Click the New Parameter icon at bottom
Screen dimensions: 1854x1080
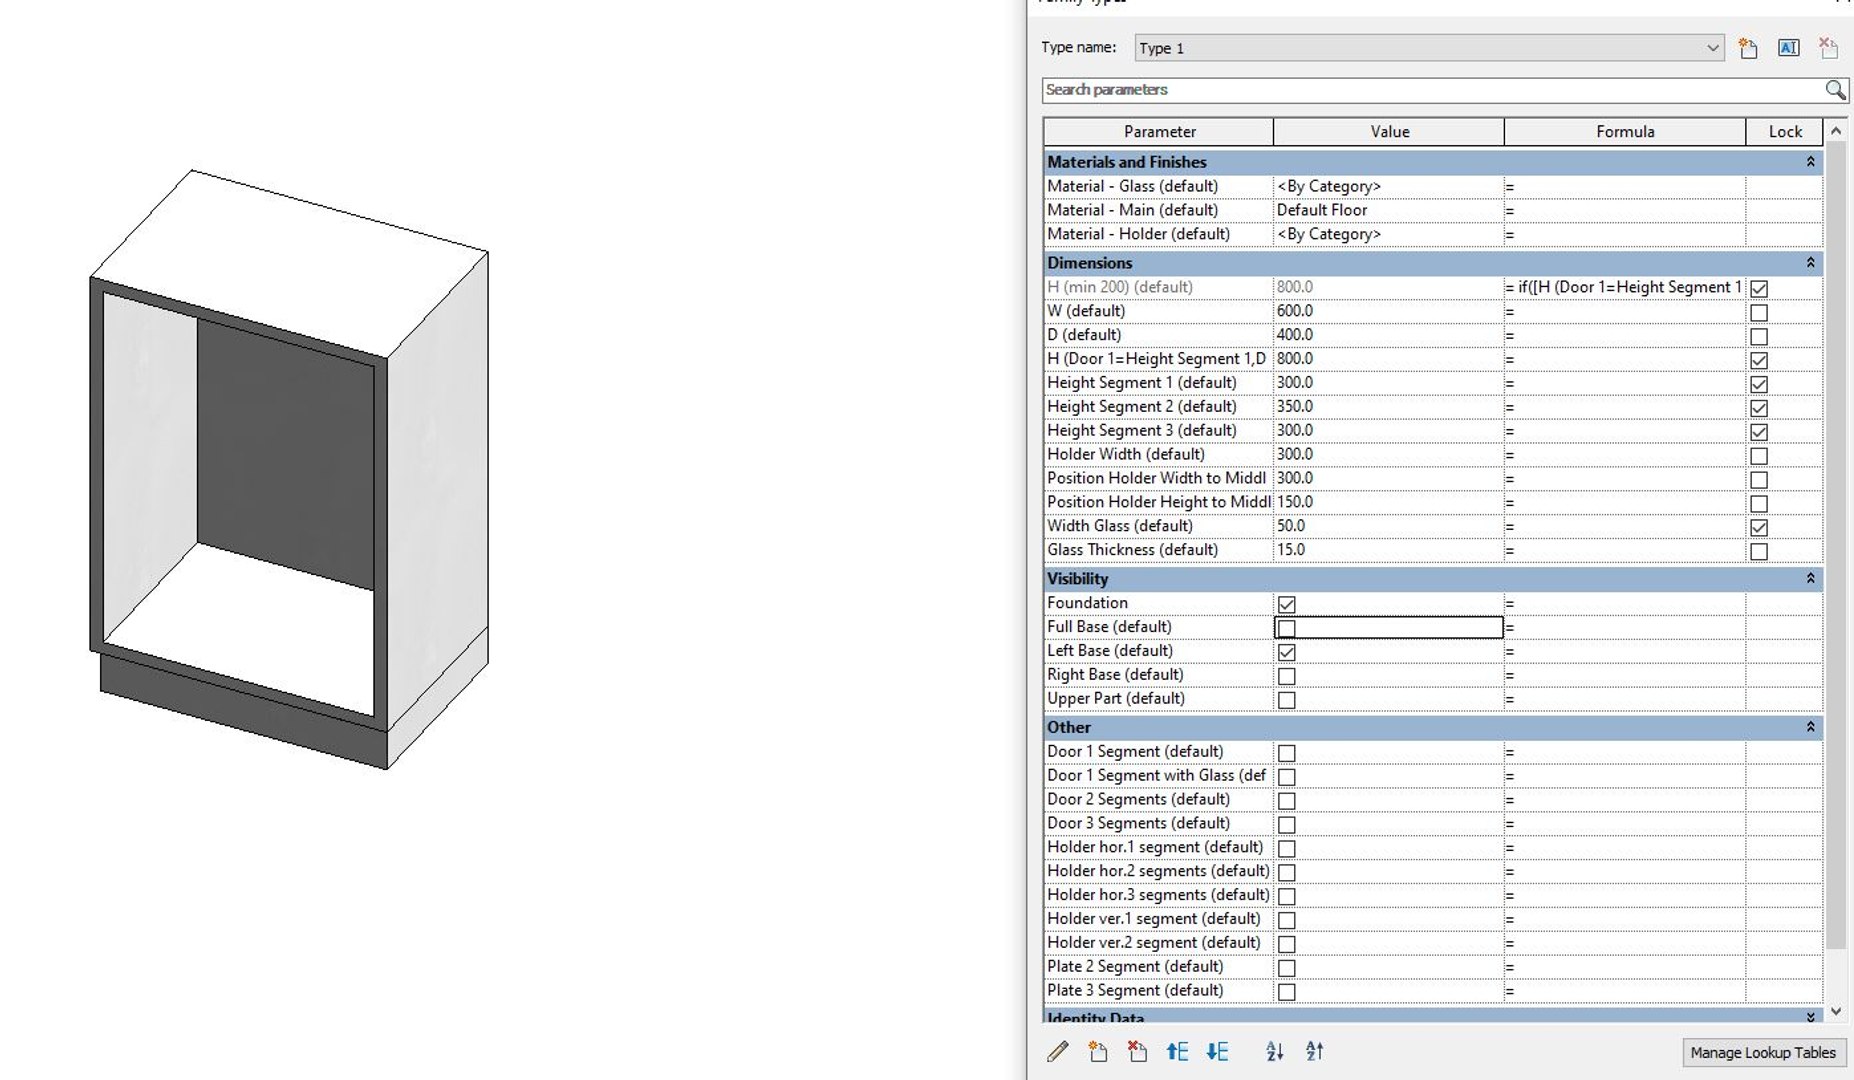point(1098,1051)
